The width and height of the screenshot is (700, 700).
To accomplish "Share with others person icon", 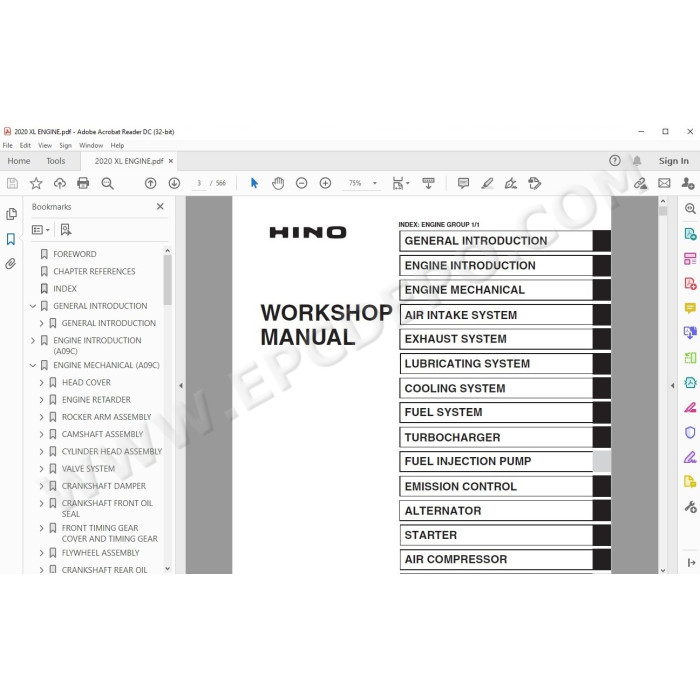I will (x=688, y=183).
